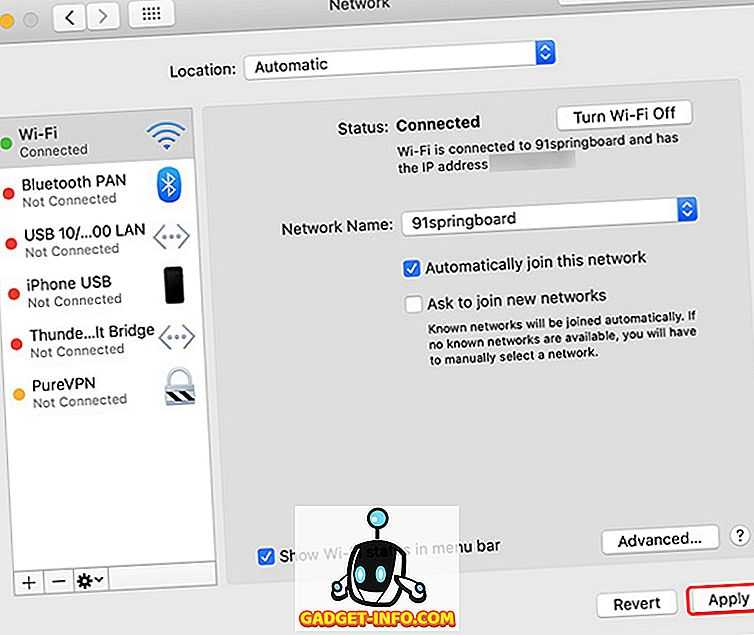Click the PureVPN yellow status dot
Viewport: 754px width, 635px height.
click(x=19, y=395)
